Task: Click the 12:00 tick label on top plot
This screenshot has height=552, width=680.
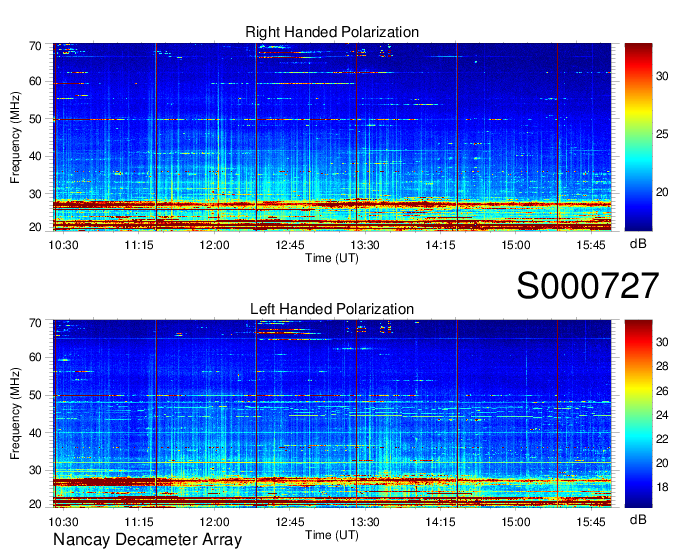Action: [x=214, y=245]
